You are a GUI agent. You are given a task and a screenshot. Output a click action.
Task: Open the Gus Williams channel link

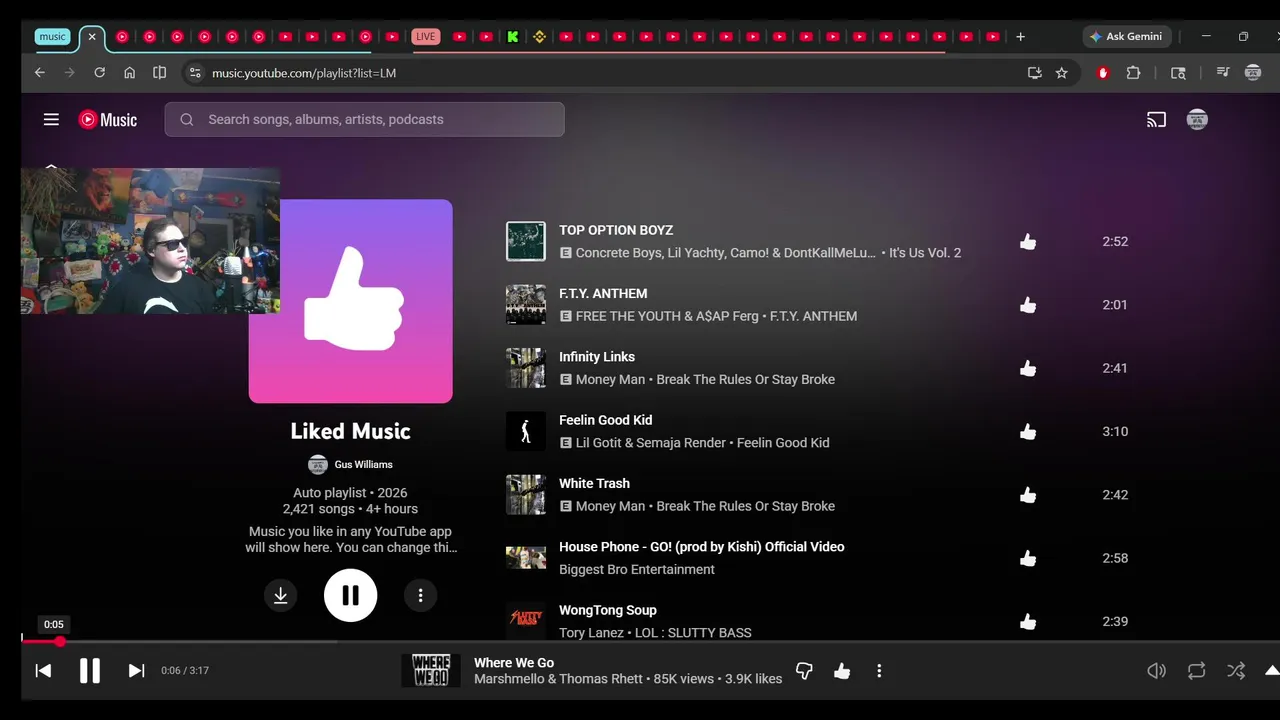pos(363,464)
